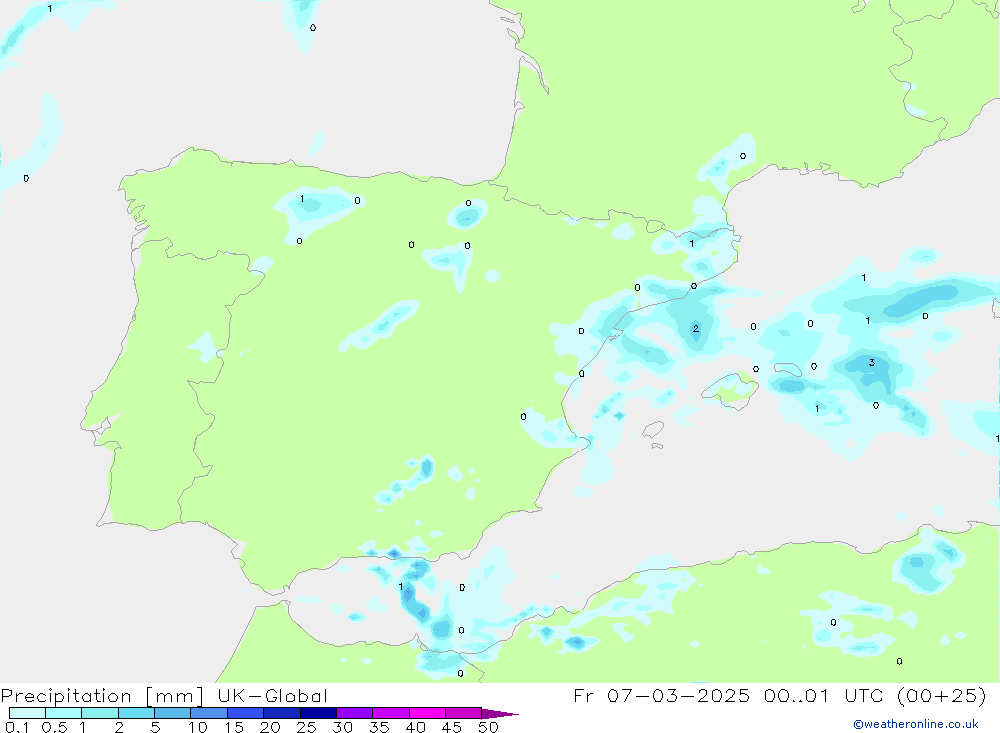Viewport: 1000px width, 733px height.
Task: Click the legend scale label '30'
Action: tap(343, 727)
